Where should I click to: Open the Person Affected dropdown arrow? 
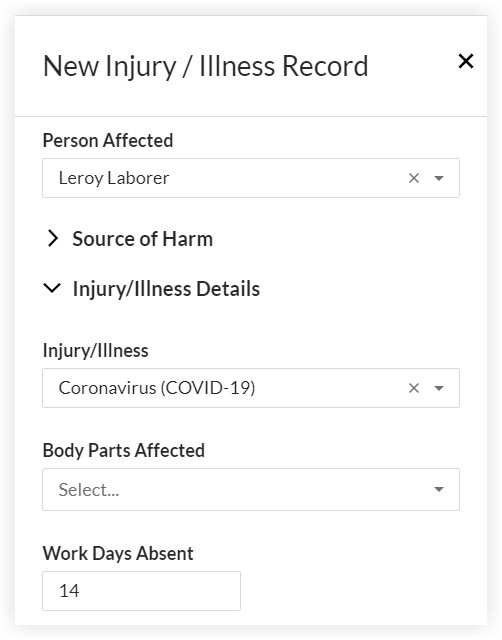(x=439, y=178)
